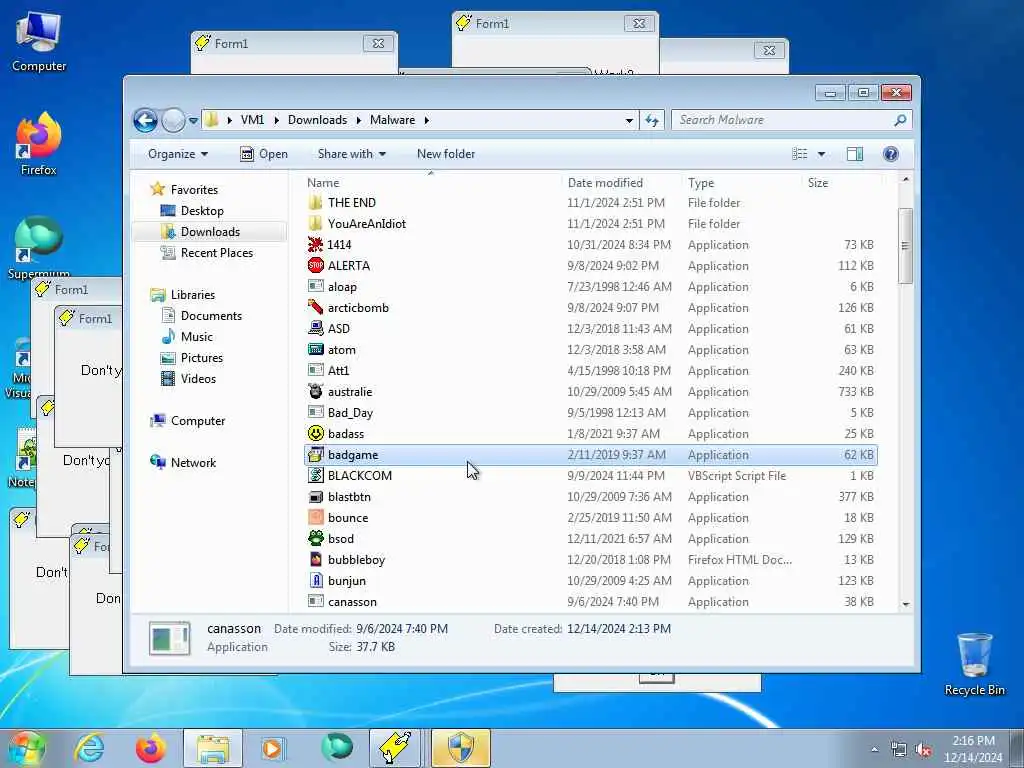Select the atom file icon

(x=315, y=350)
